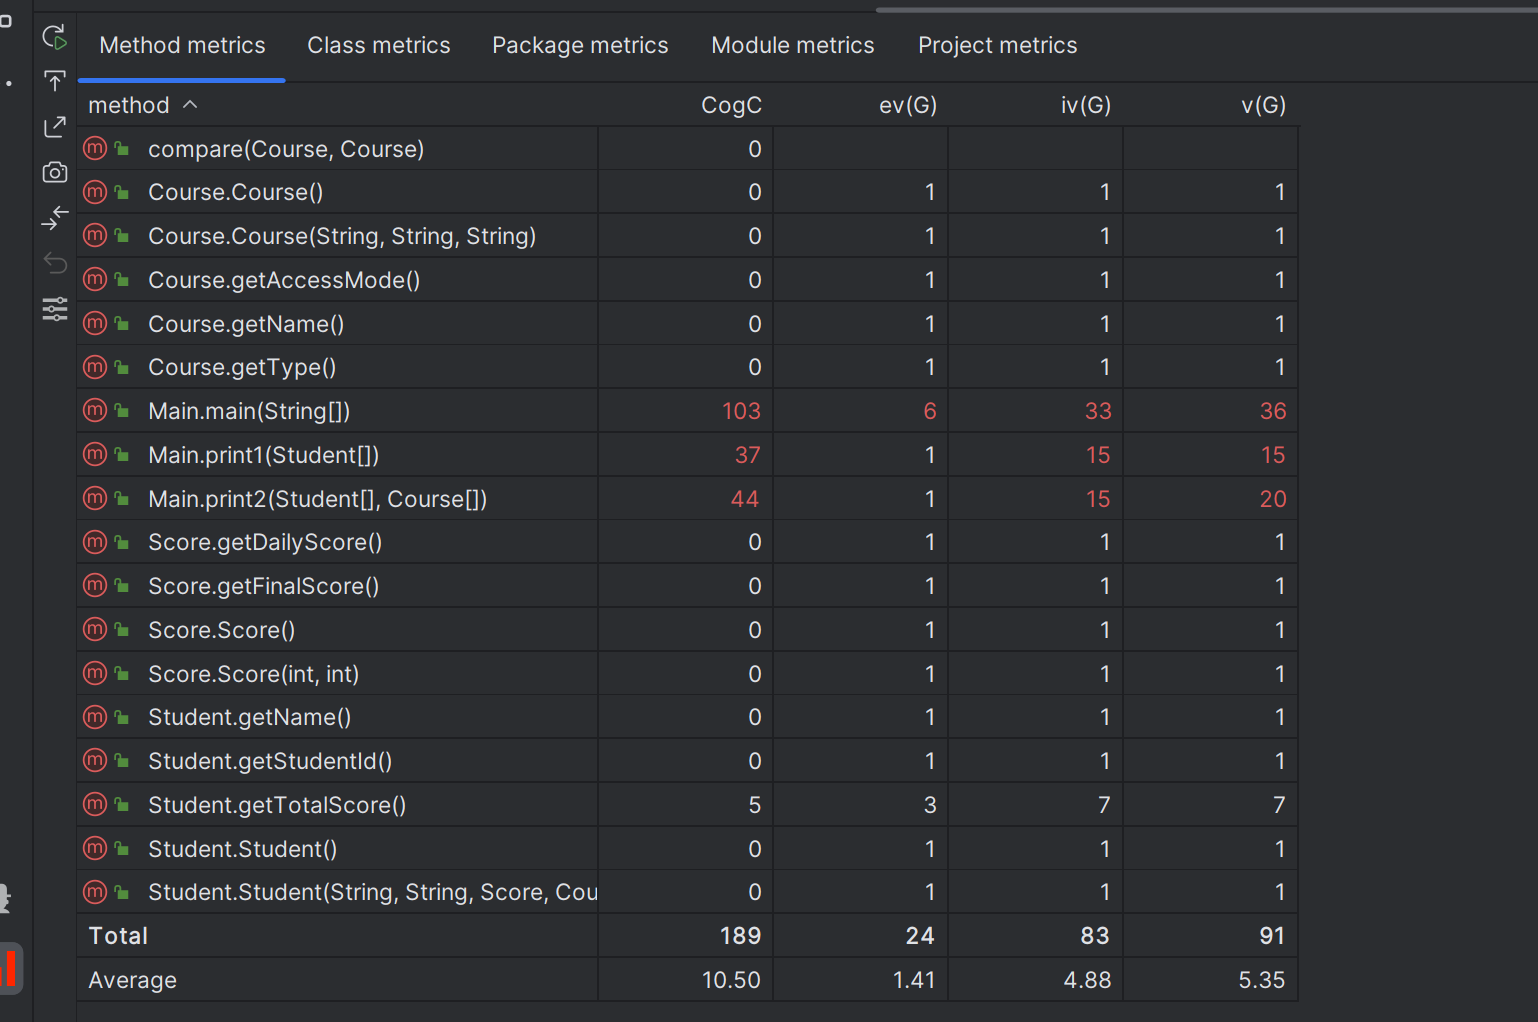Click the upload-arrow export icon
Image resolution: width=1538 pixels, height=1022 pixels.
point(55,81)
